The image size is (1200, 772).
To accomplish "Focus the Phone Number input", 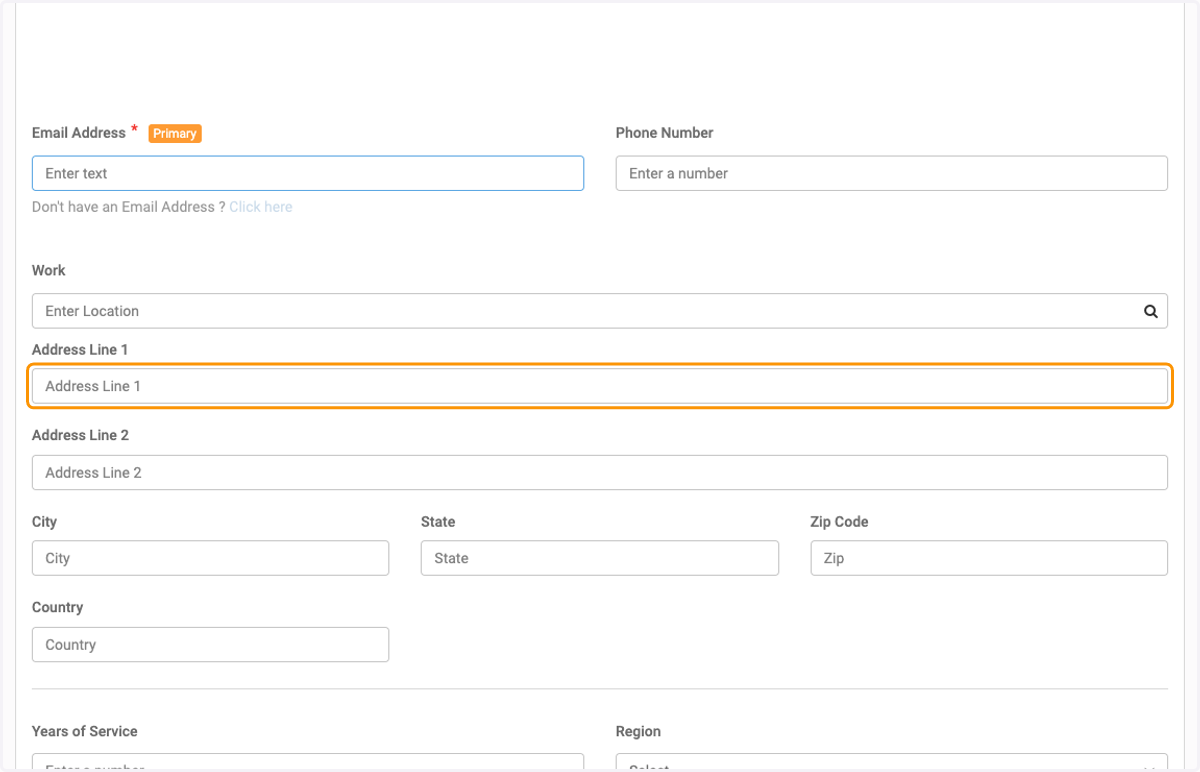I will (891, 173).
